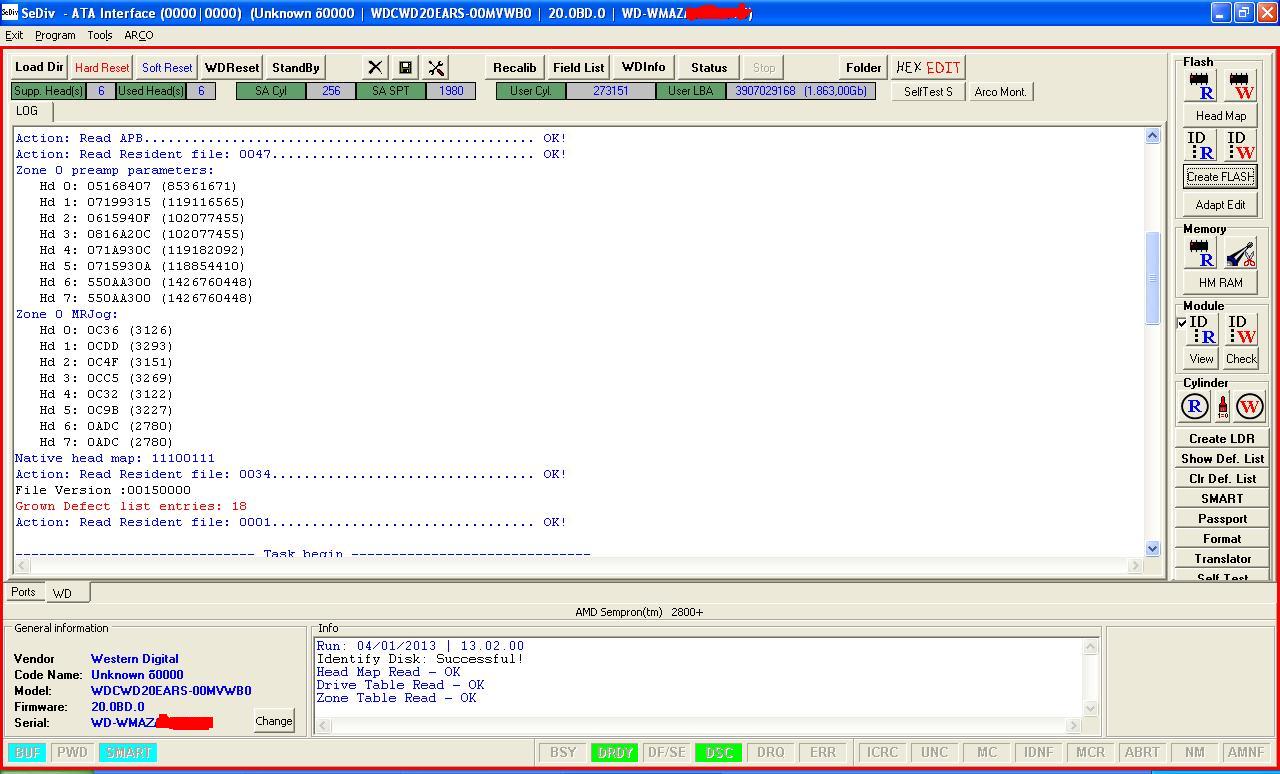Open the Arco Mont. button
This screenshot has width=1280, height=774.
tap(1001, 91)
